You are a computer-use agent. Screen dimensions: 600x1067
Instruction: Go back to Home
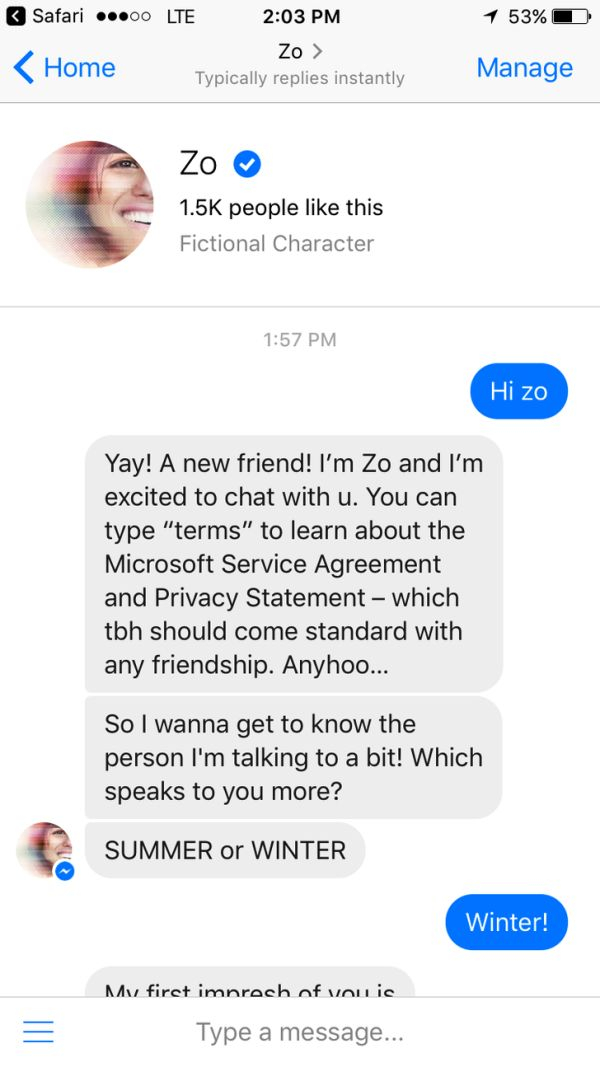[79, 67]
